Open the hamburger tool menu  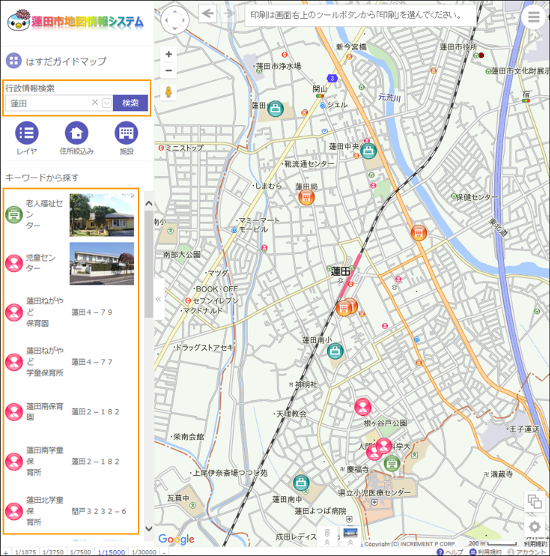533,17
